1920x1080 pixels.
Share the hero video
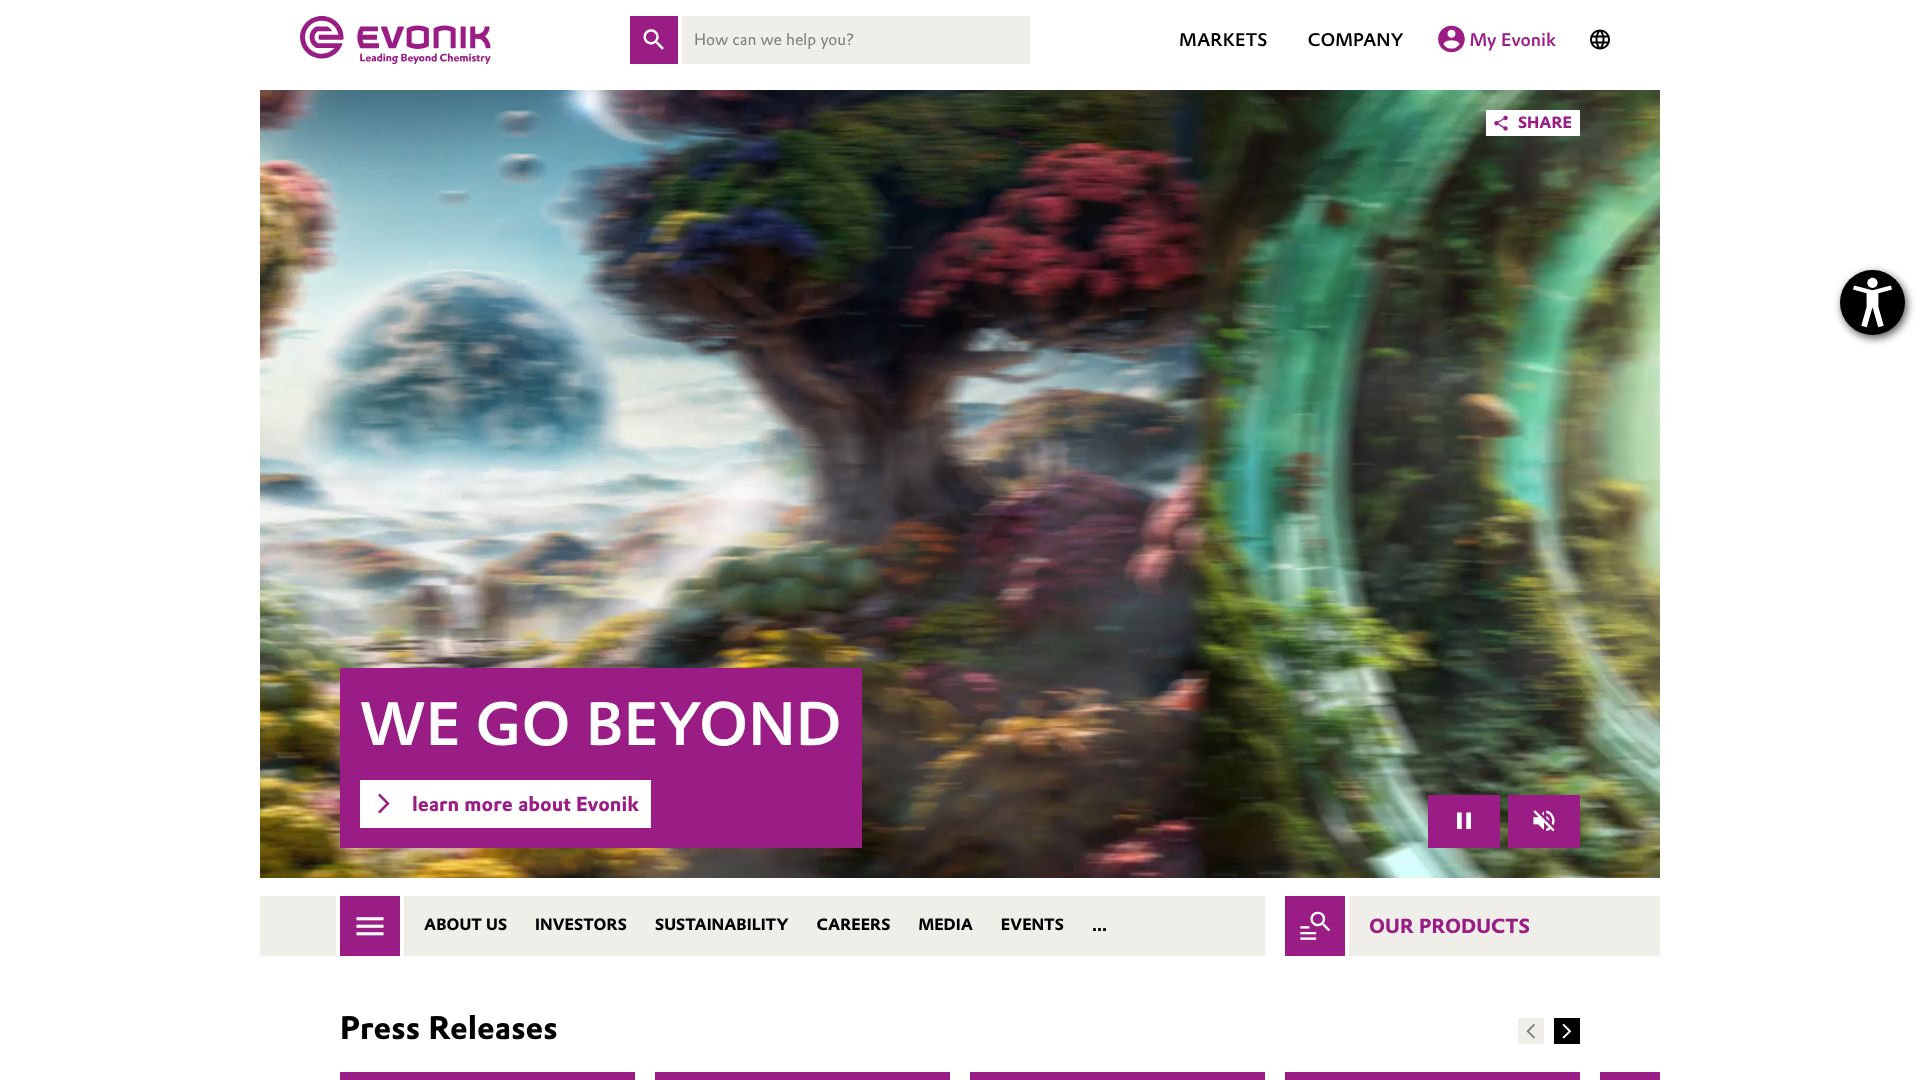pyautogui.click(x=1533, y=123)
